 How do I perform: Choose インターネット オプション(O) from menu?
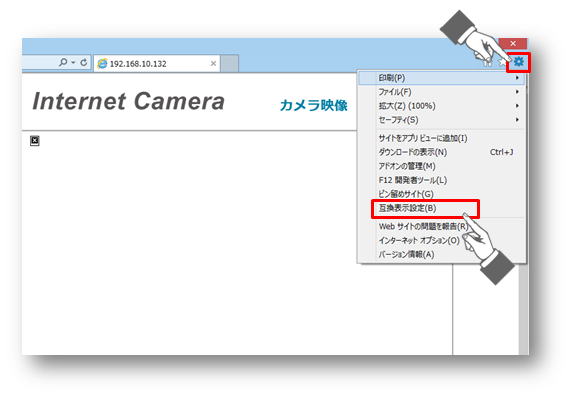[419, 240]
